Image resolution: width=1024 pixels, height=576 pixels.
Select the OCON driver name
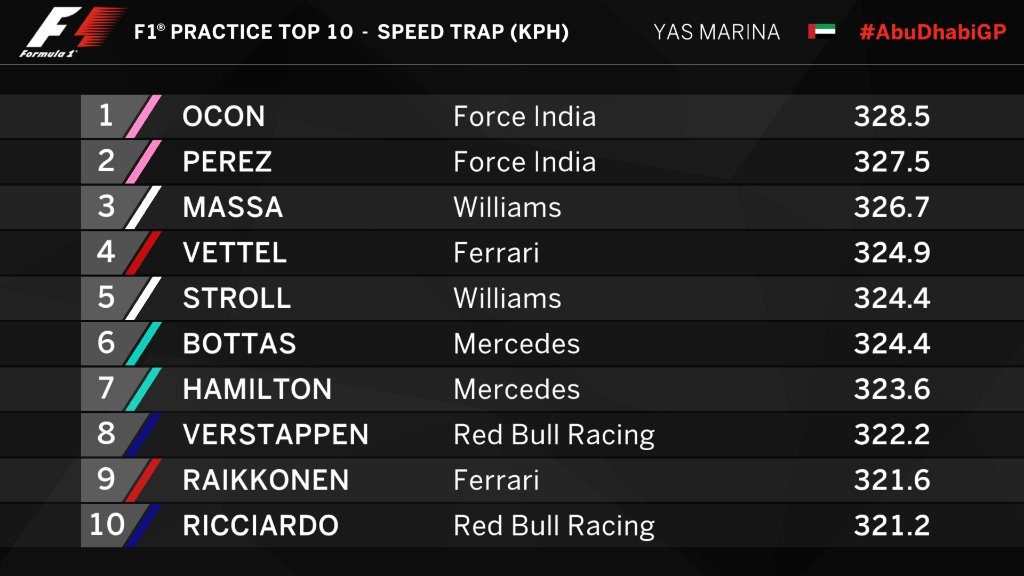point(223,116)
